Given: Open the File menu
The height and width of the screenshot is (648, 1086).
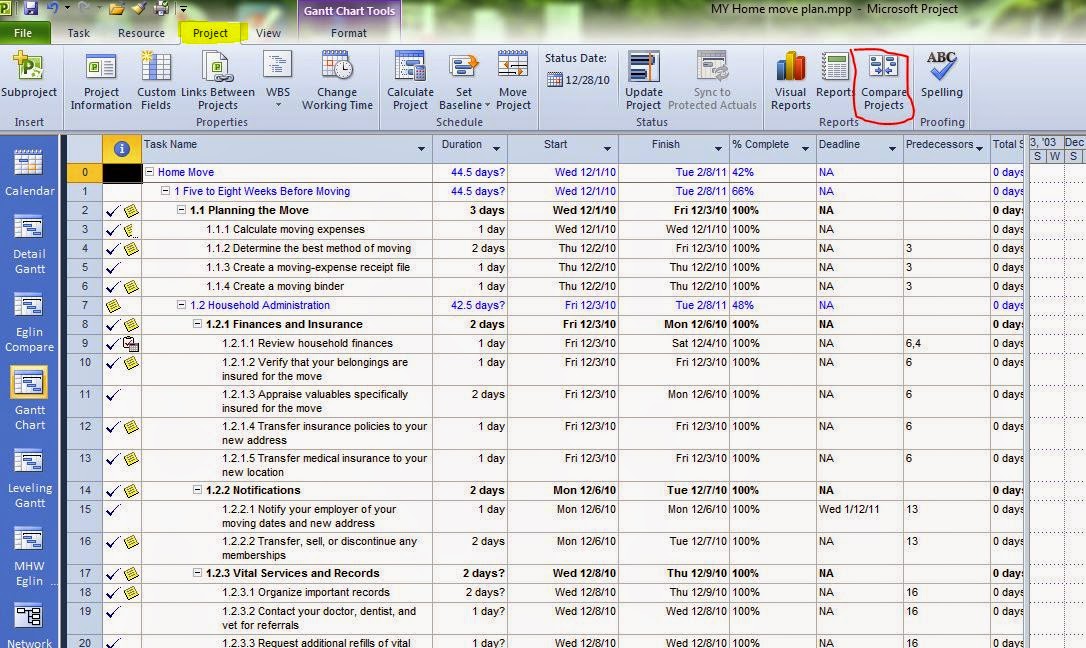Looking at the screenshot, I should (22, 32).
